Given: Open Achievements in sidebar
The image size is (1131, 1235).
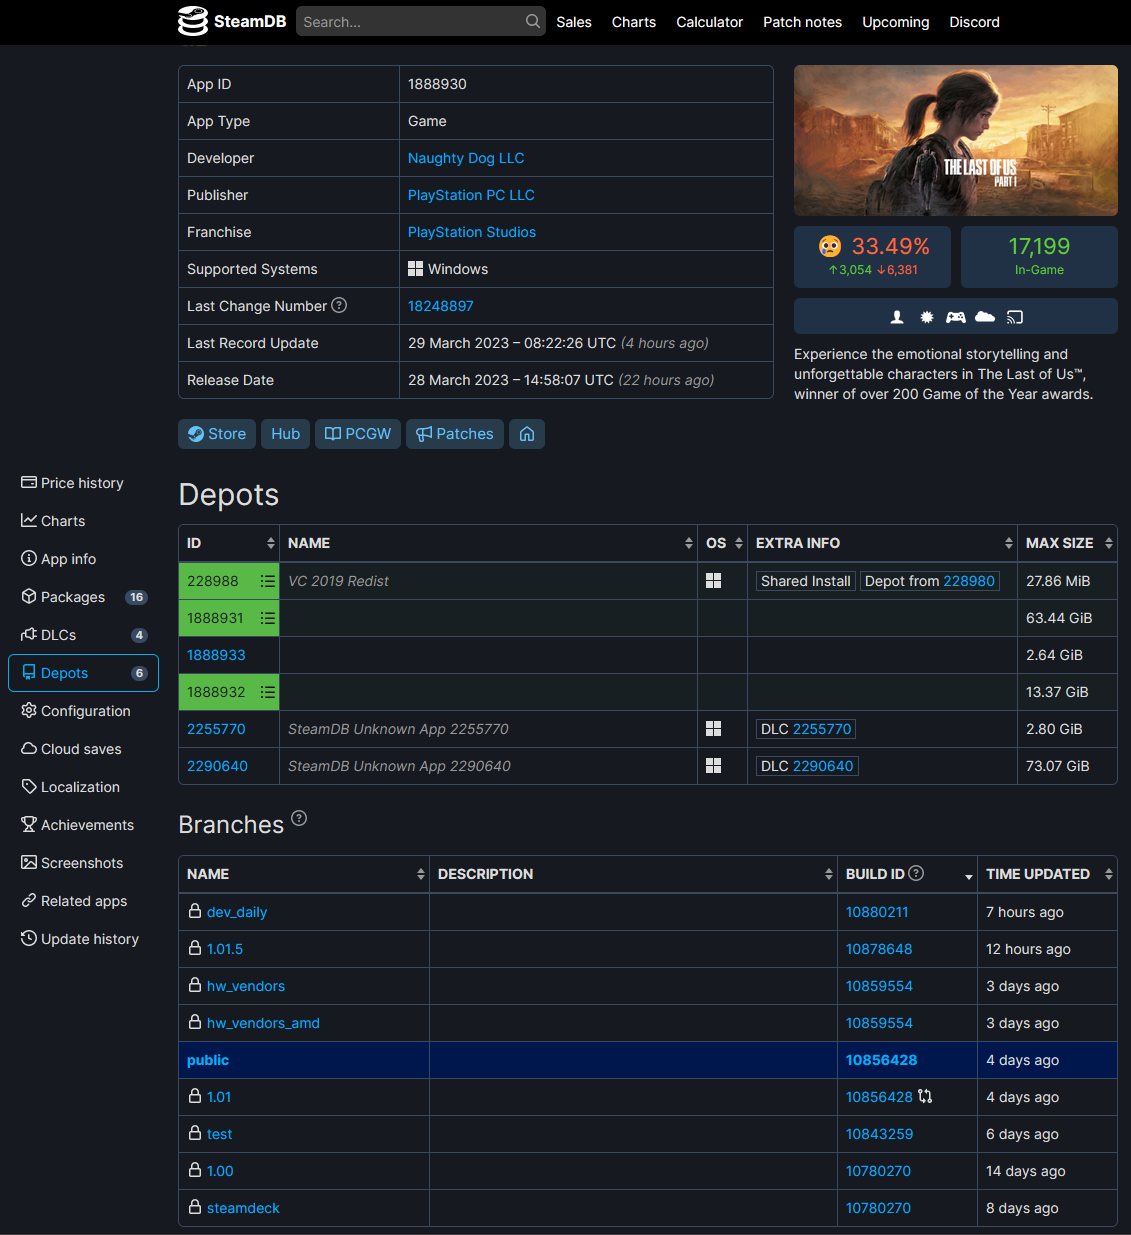Looking at the screenshot, I should click(83, 825).
